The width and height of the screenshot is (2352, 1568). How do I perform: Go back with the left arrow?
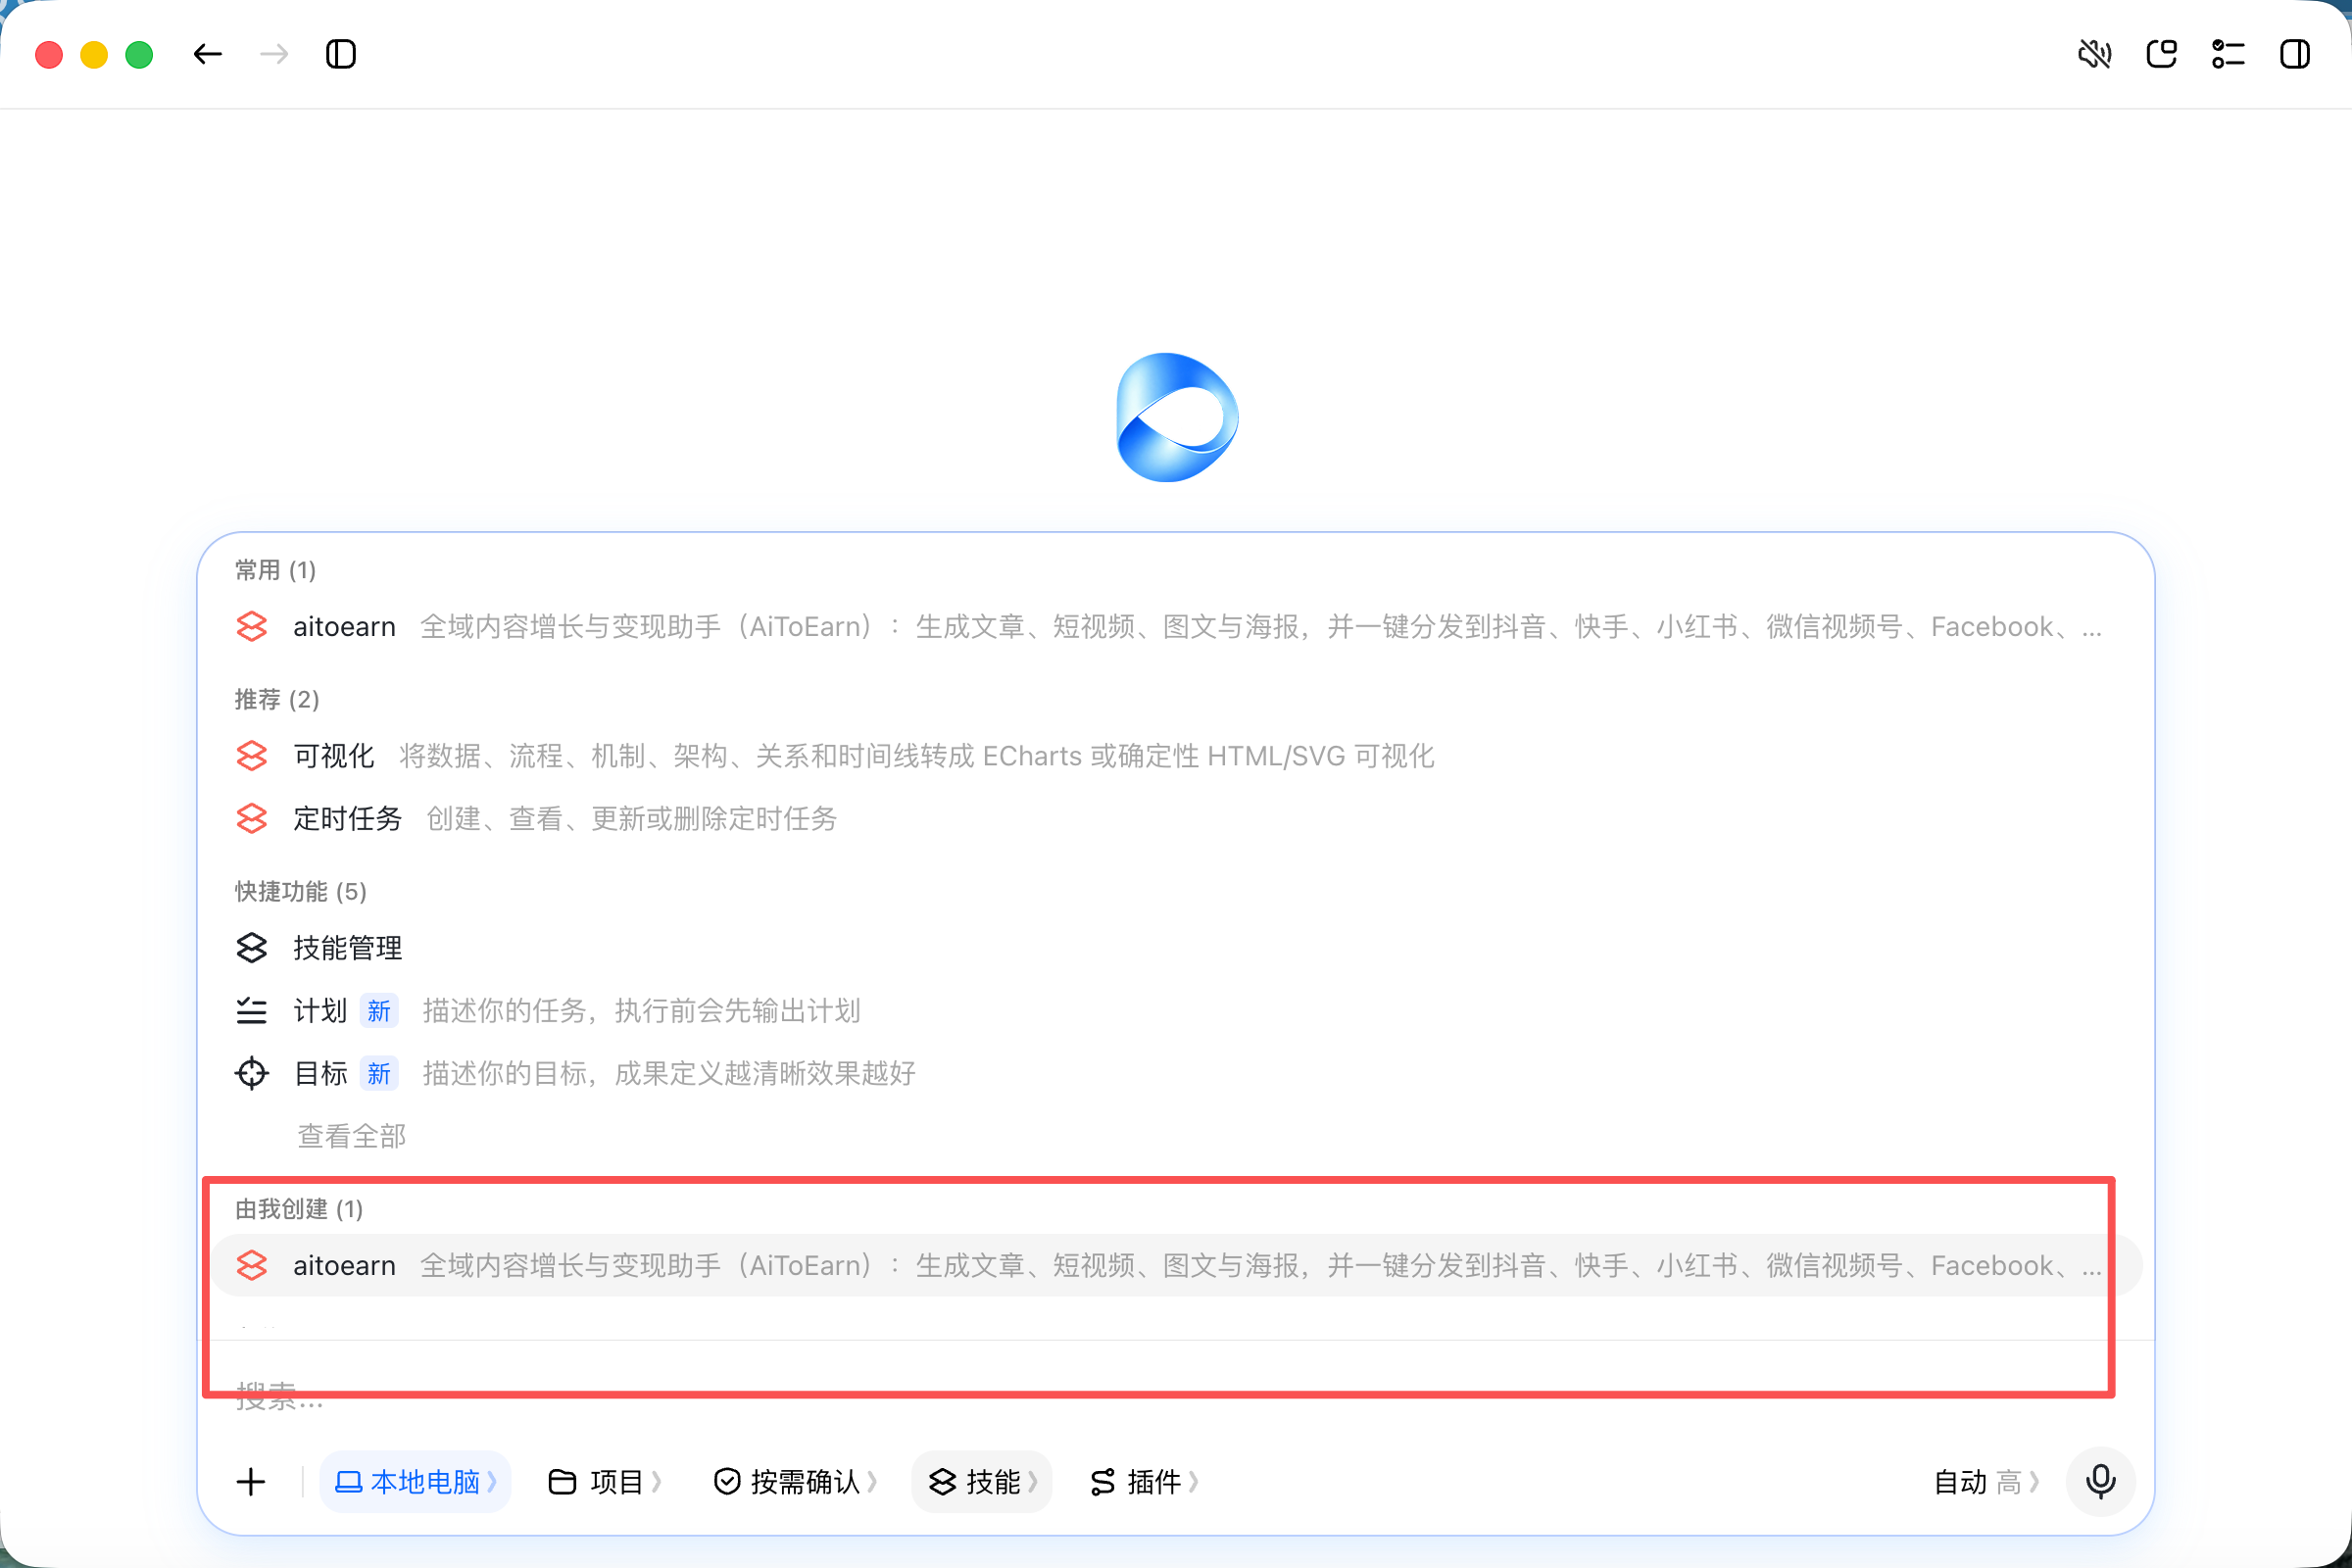pos(207,54)
